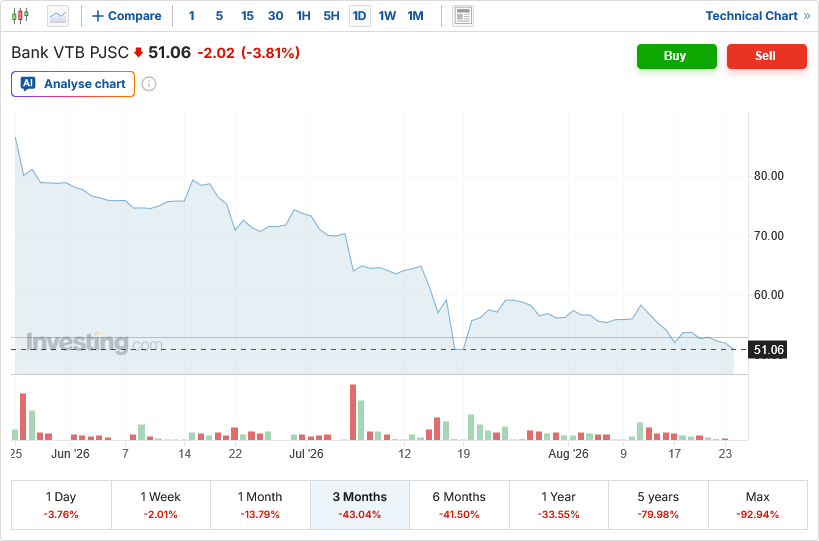The width and height of the screenshot is (819, 541).
Task: Click the tallest red volume bar
Action: coord(353,413)
